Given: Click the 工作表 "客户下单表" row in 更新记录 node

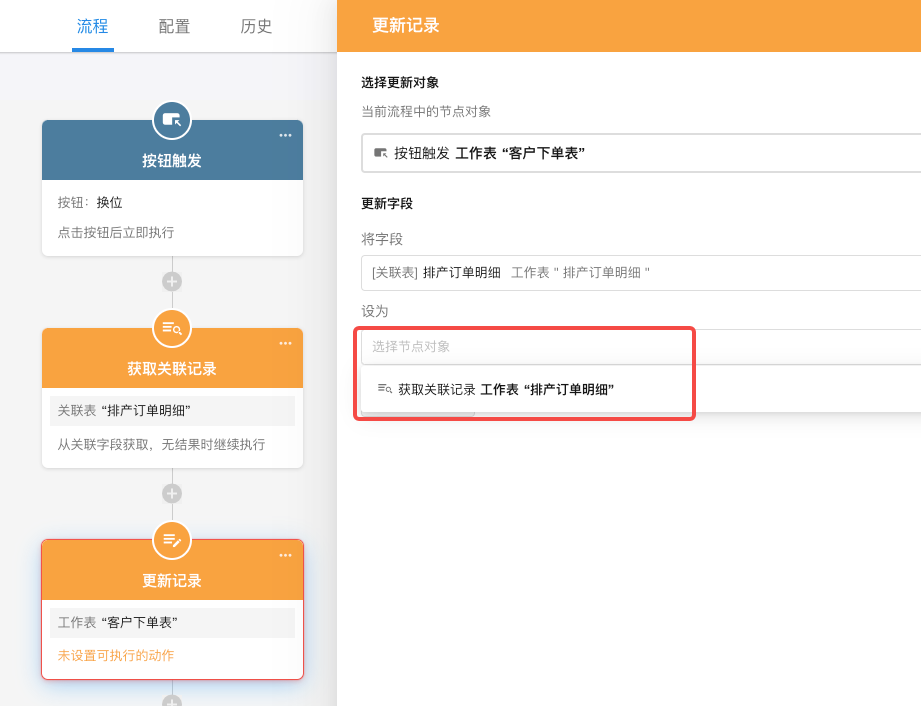Looking at the screenshot, I should pyautogui.click(x=172, y=622).
